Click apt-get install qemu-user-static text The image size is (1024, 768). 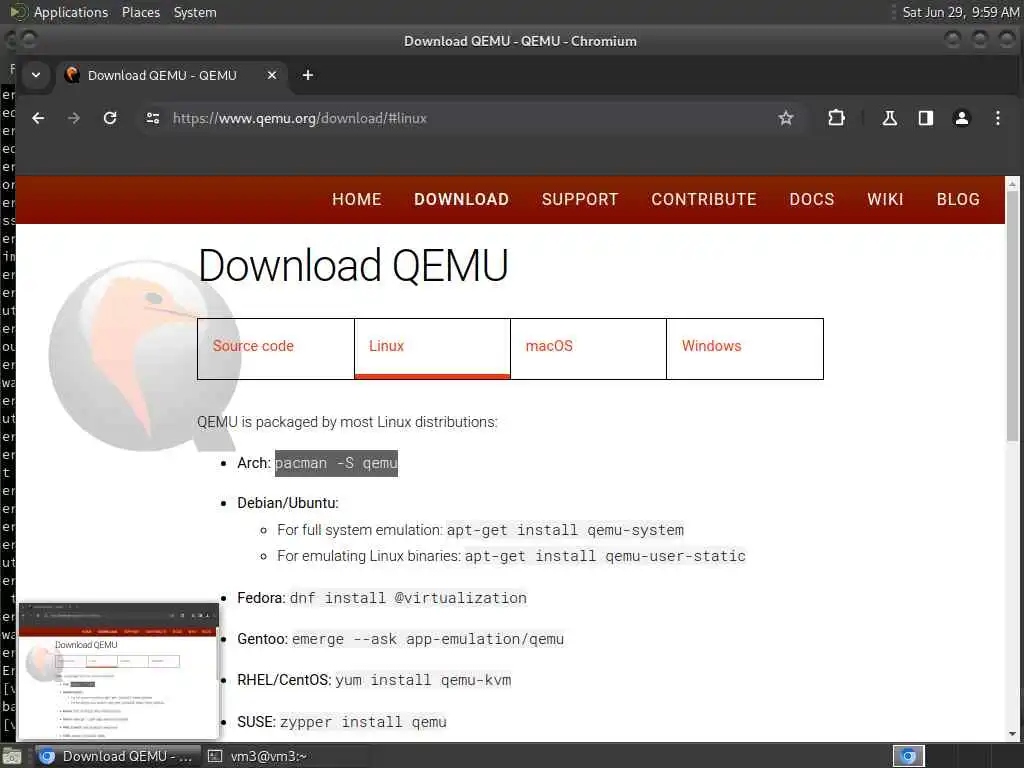[x=605, y=556]
